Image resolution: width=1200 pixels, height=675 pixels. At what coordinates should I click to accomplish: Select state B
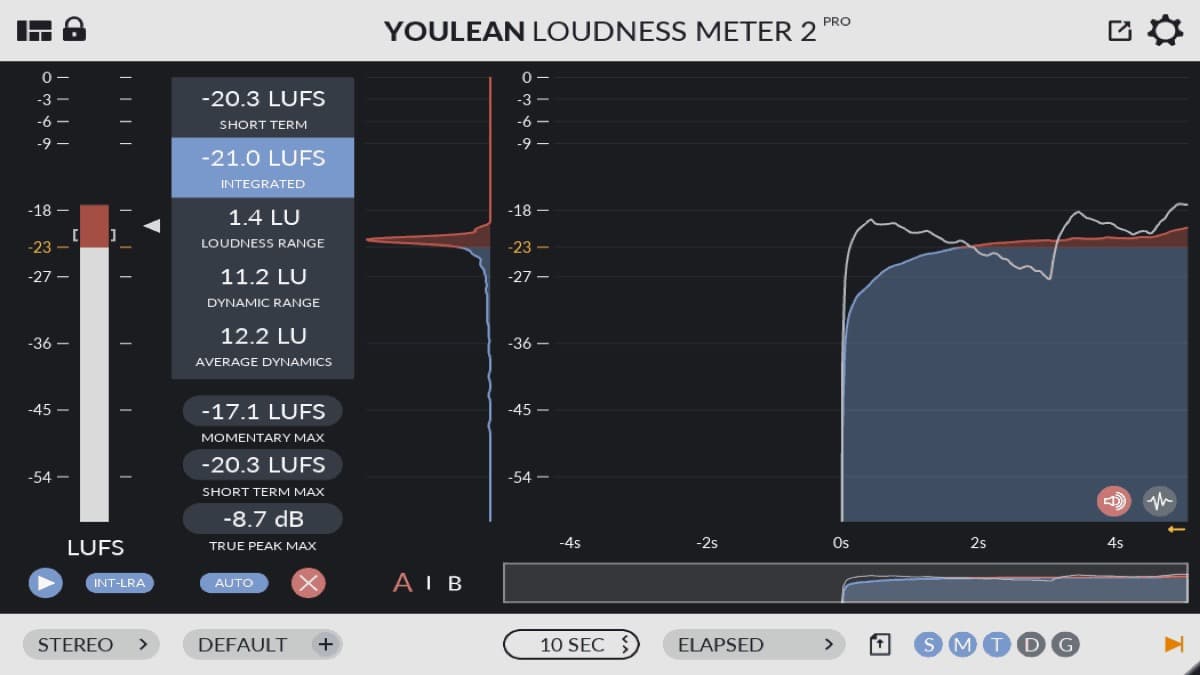click(x=455, y=584)
